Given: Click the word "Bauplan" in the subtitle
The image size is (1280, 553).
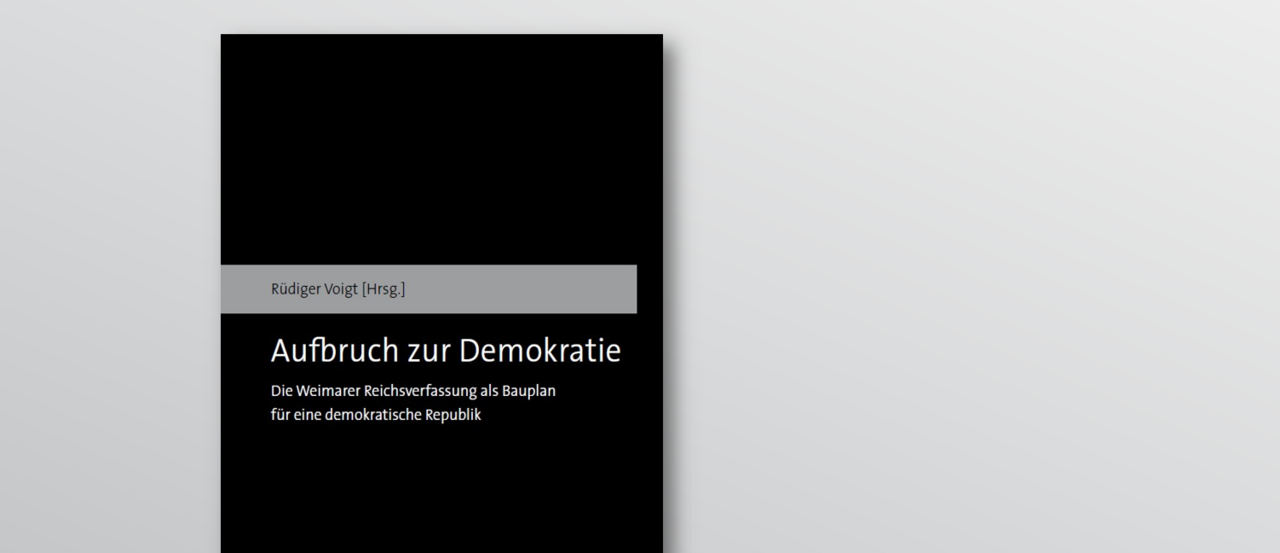Looking at the screenshot, I should click(529, 391).
